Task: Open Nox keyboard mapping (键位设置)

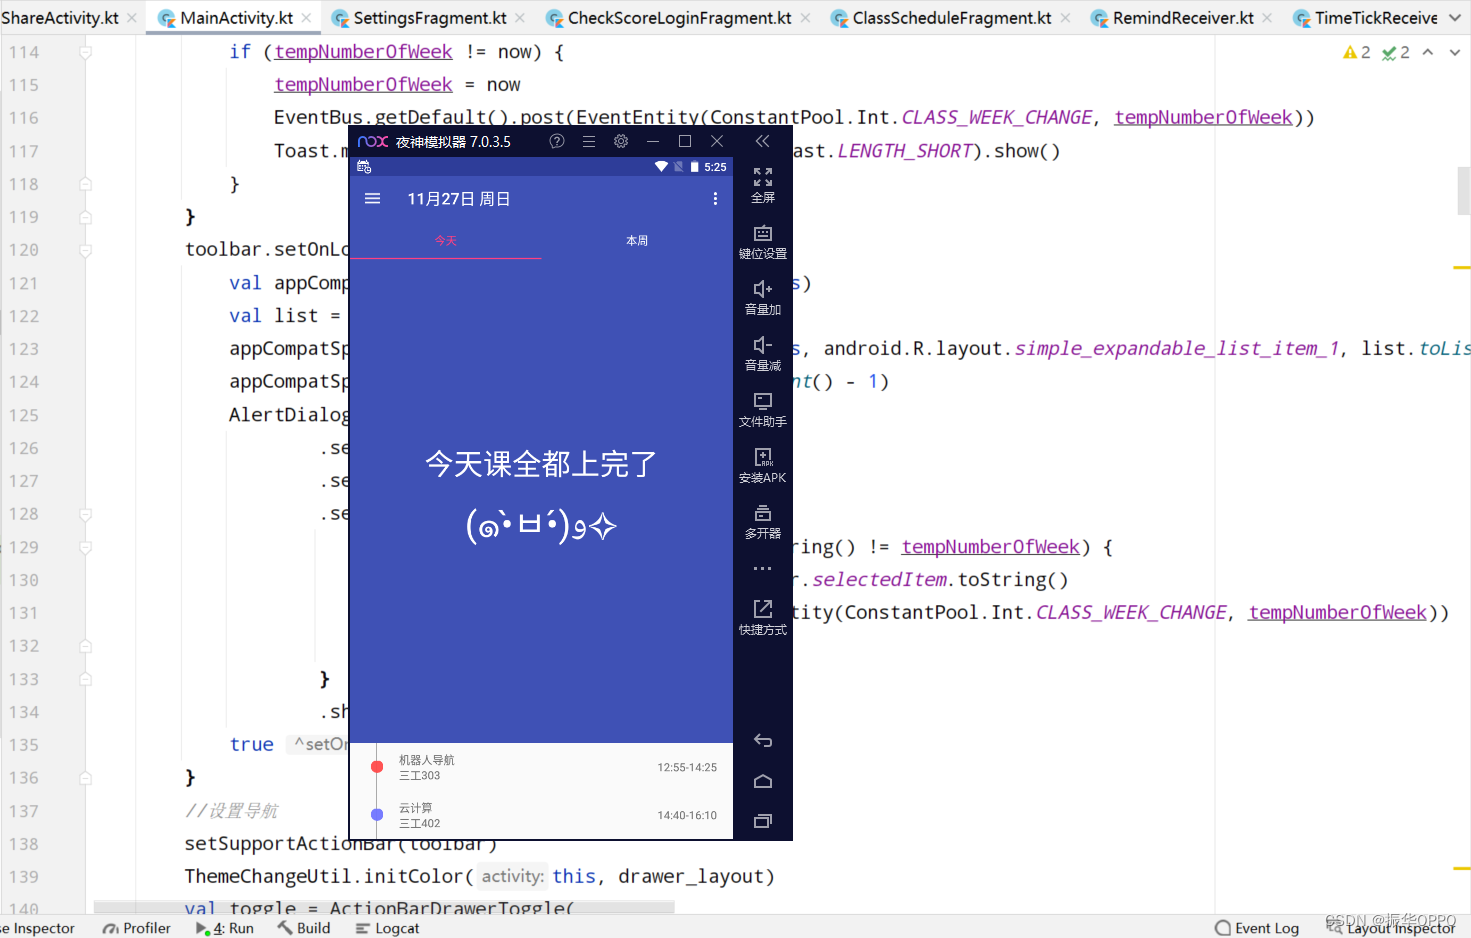Action: [763, 242]
